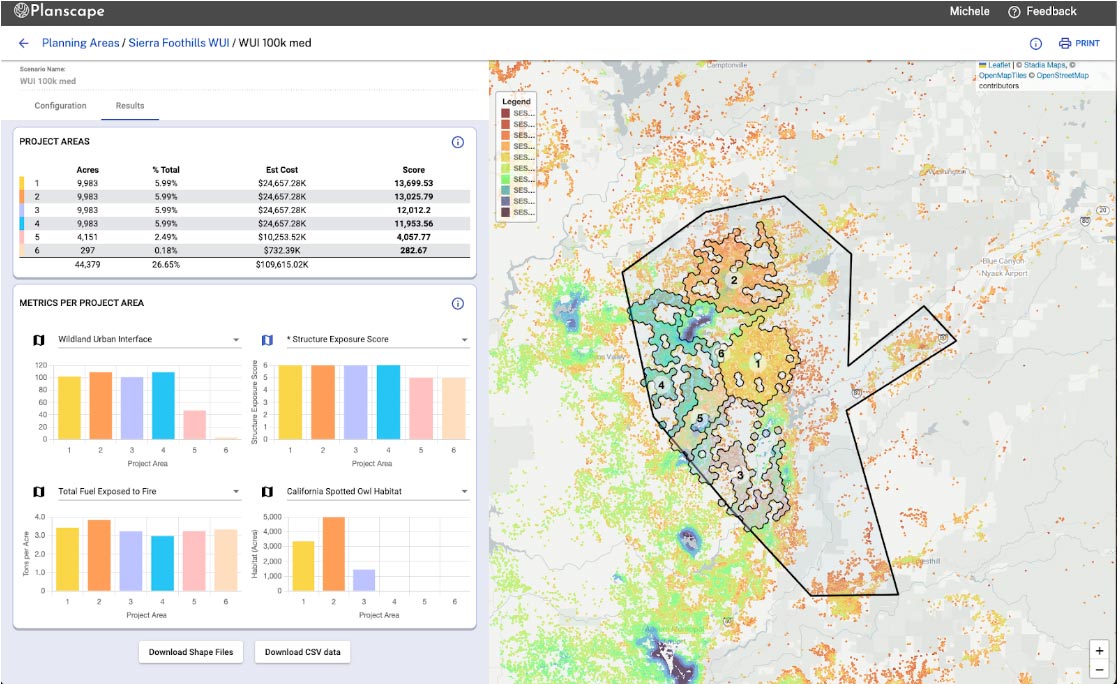The image size is (1120, 684).
Task: Click the map icon beside Structure Exposure Score
Action: 267,340
